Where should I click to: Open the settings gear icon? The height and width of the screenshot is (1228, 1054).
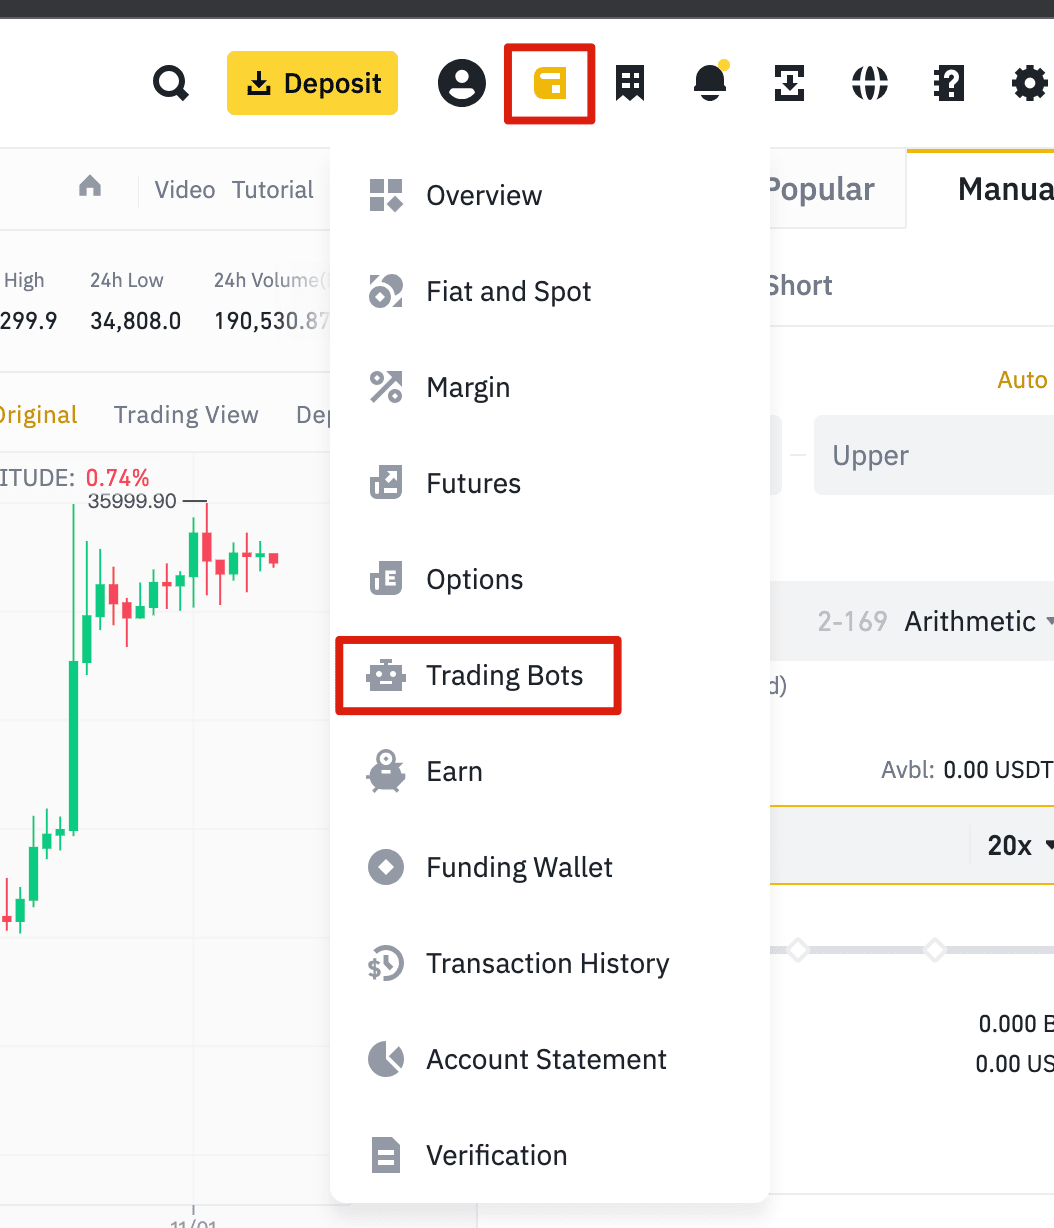pos(1029,84)
